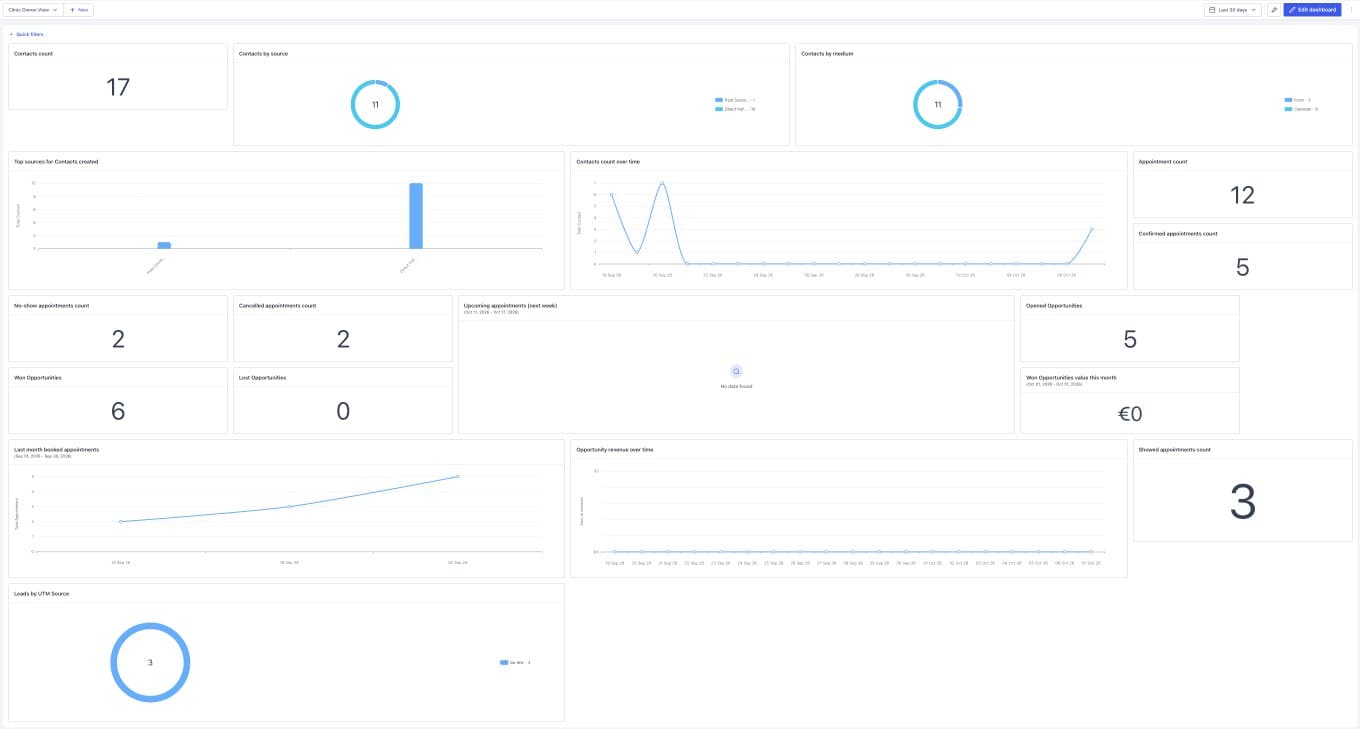Click the Direct traffic legend entry in Contacts by source

(x=735, y=108)
